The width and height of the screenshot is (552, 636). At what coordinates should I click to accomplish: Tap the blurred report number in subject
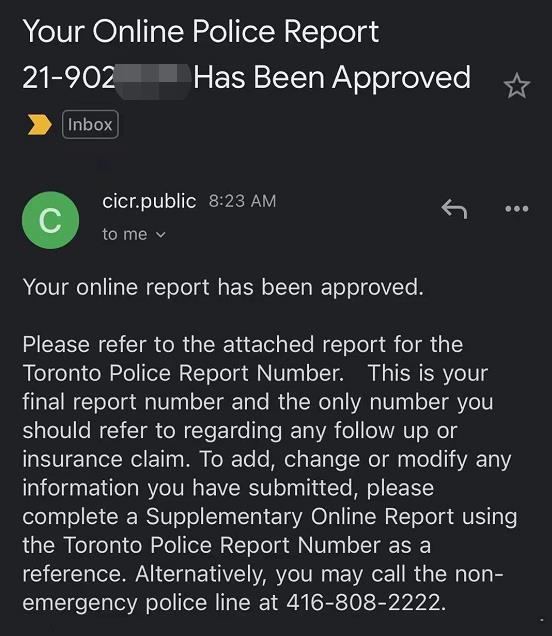pyautogui.click(x=153, y=80)
